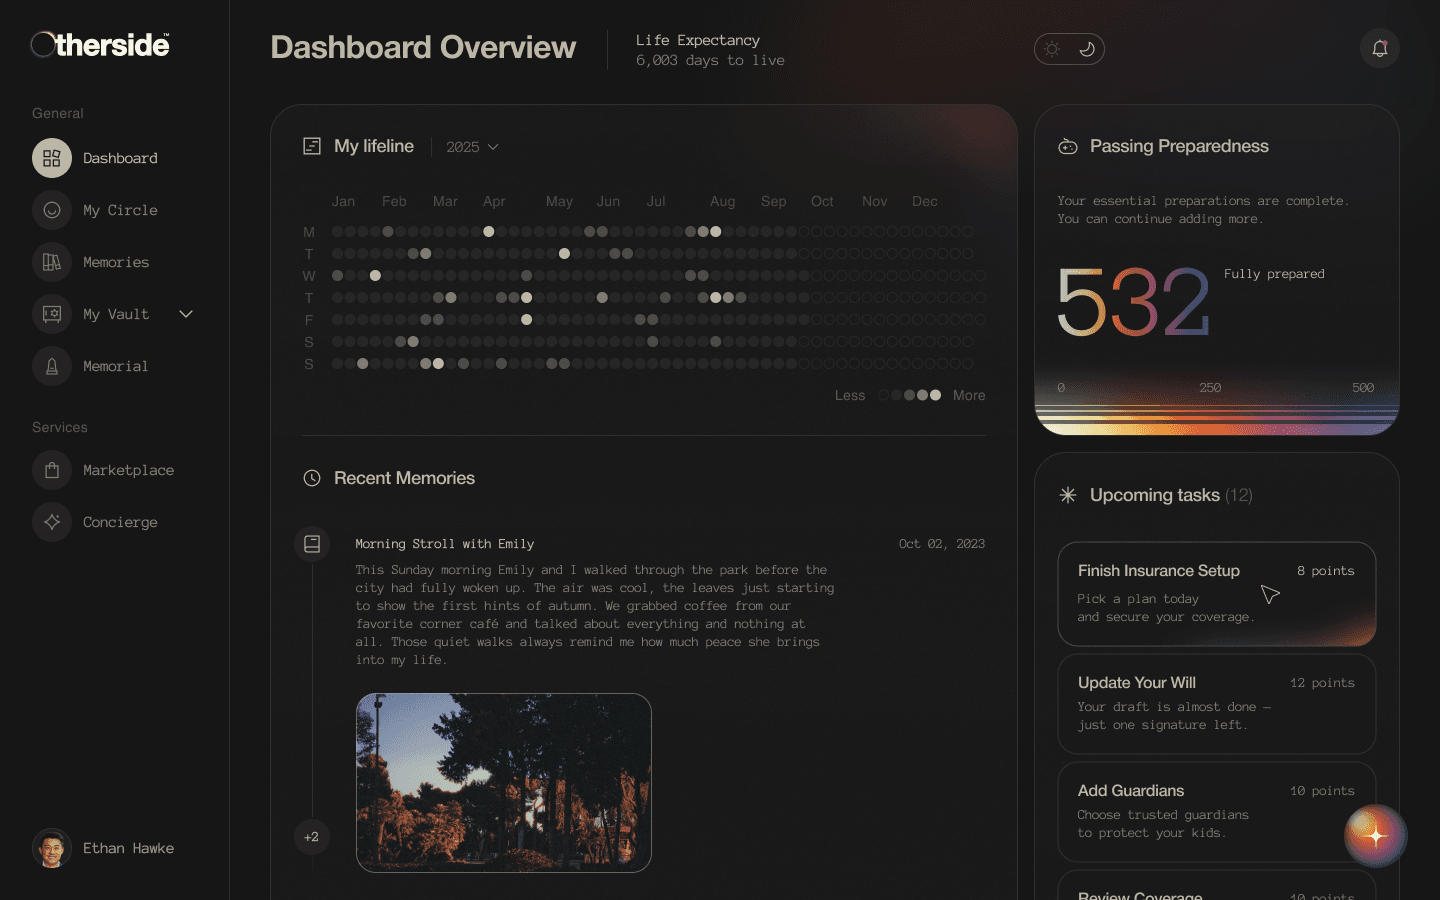Viewport: 1440px width, 900px height.
Task: Click the My Circle smiley icon
Action: tap(52, 210)
